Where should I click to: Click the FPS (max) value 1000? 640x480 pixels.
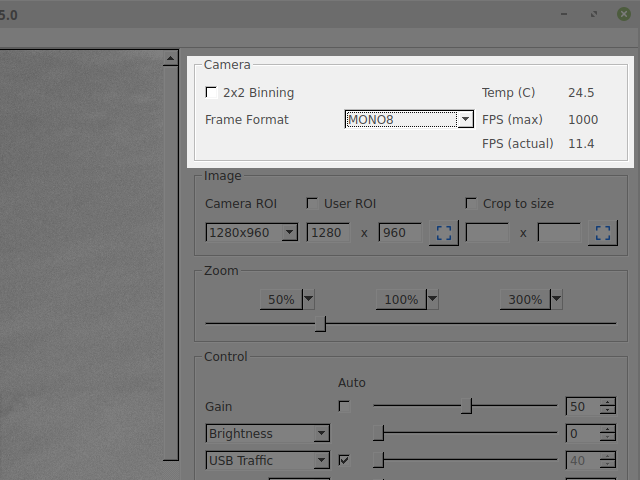click(583, 120)
